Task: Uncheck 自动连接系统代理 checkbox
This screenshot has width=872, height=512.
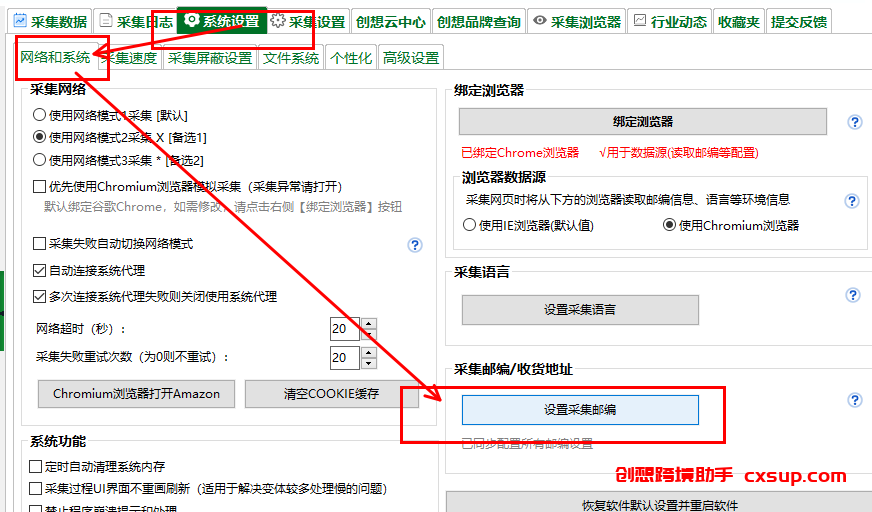Action: [x=39, y=271]
